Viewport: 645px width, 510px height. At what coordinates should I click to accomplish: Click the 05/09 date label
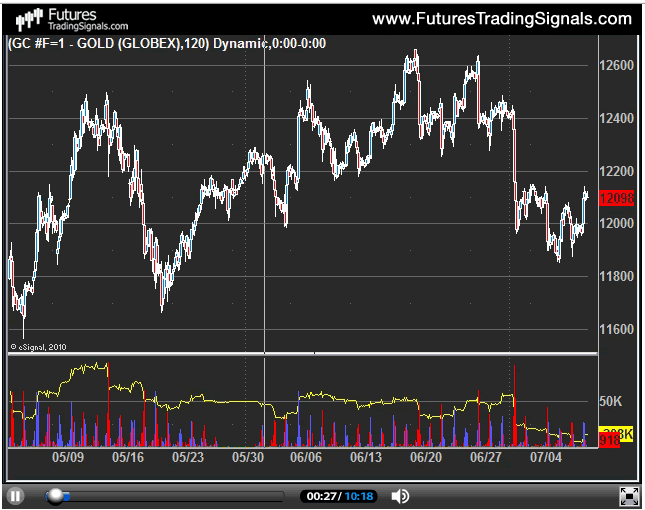pyautogui.click(x=68, y=457)
